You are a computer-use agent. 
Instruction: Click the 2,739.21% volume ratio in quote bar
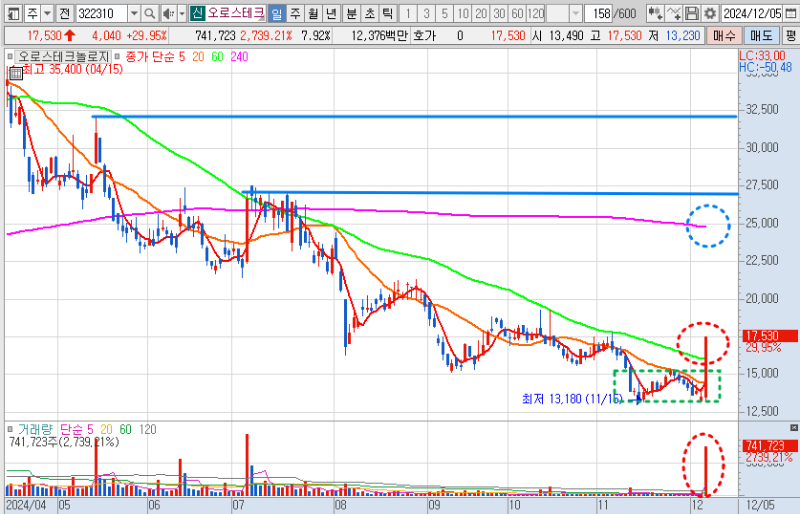pyautogui.click(x=266, y=36)
